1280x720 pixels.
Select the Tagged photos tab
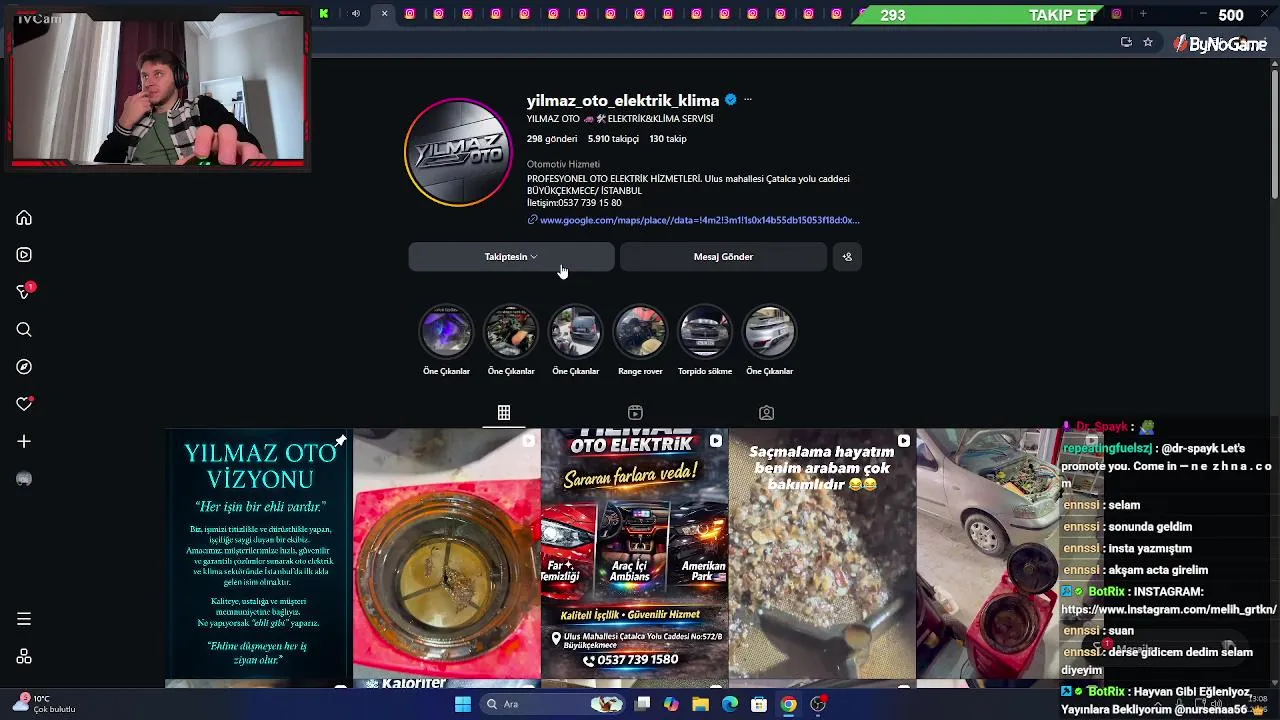click(766, 413)
